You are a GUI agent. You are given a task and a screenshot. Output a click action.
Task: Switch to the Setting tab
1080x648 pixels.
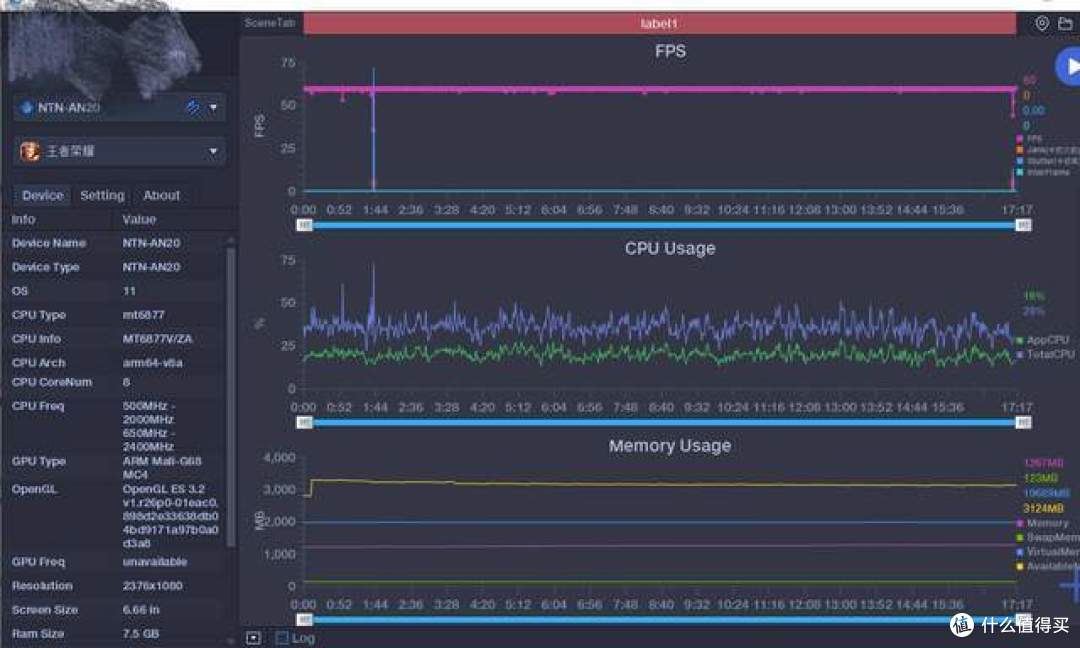102,196
